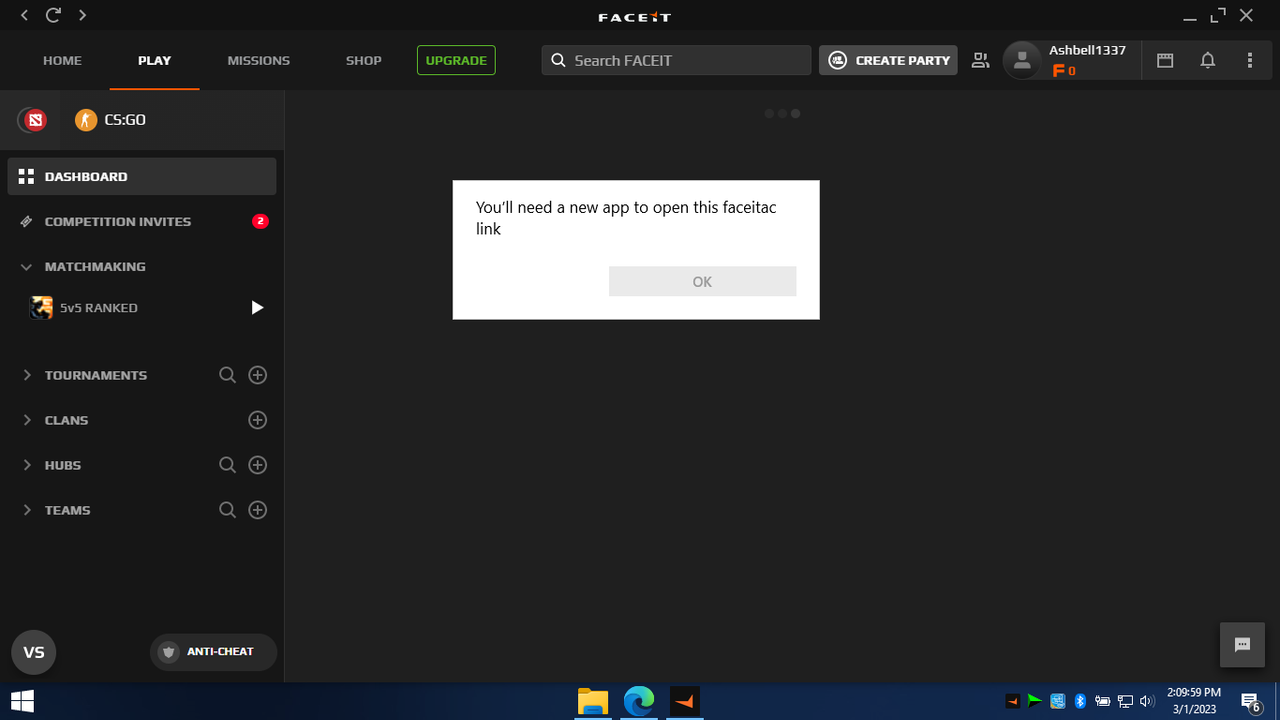Click the invites badge showing 2
The image size is (1280, 720).
click(x=260, y=221)
